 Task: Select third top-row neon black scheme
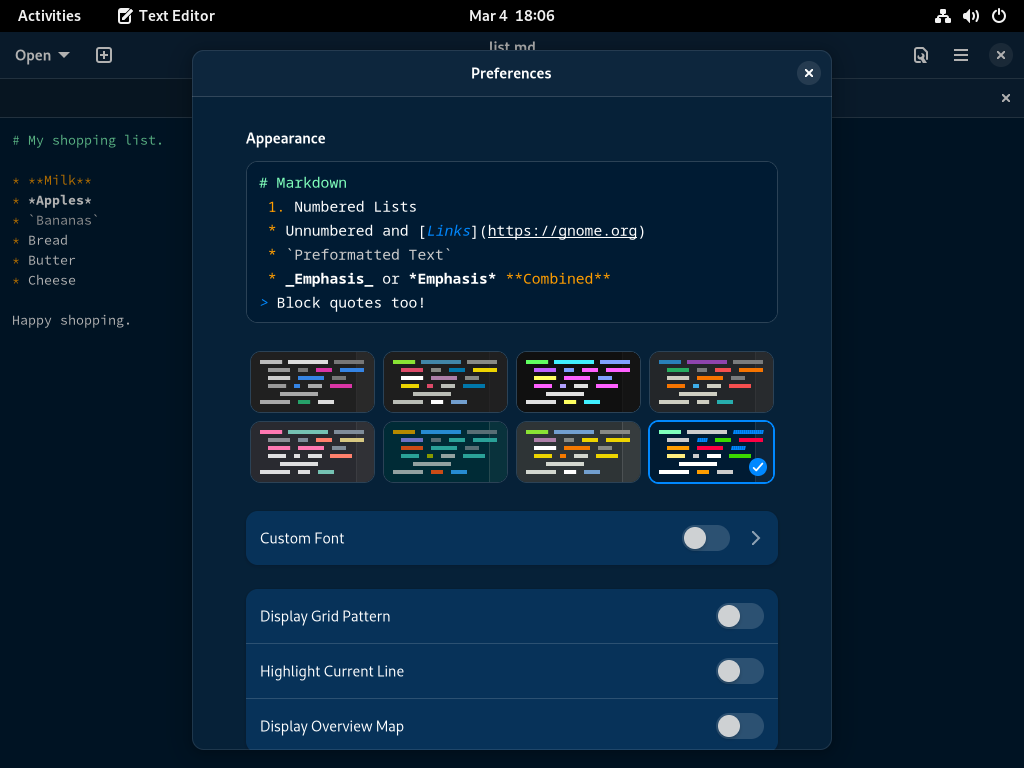coord(578,382)
